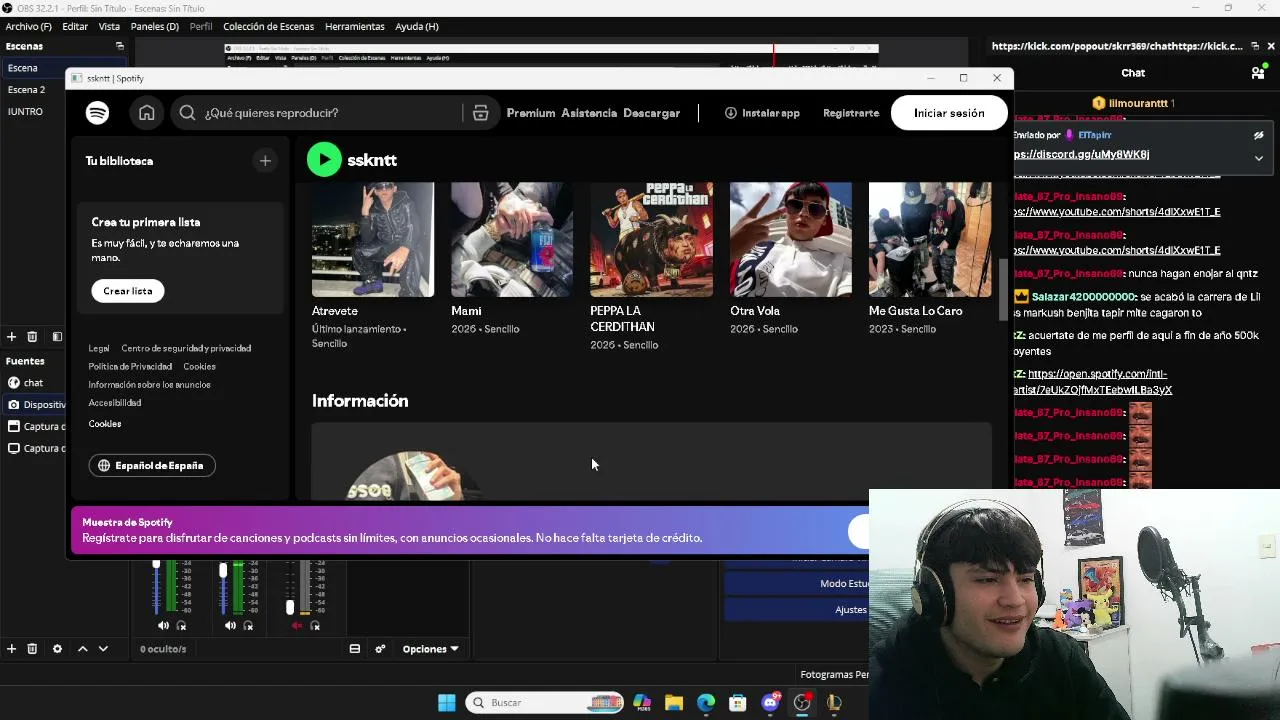The width and height of the screenshot is (1280, 720).
Task: Open the Herramientas menu in OBS
Action: pyautogui.click(x=355, y=26)
